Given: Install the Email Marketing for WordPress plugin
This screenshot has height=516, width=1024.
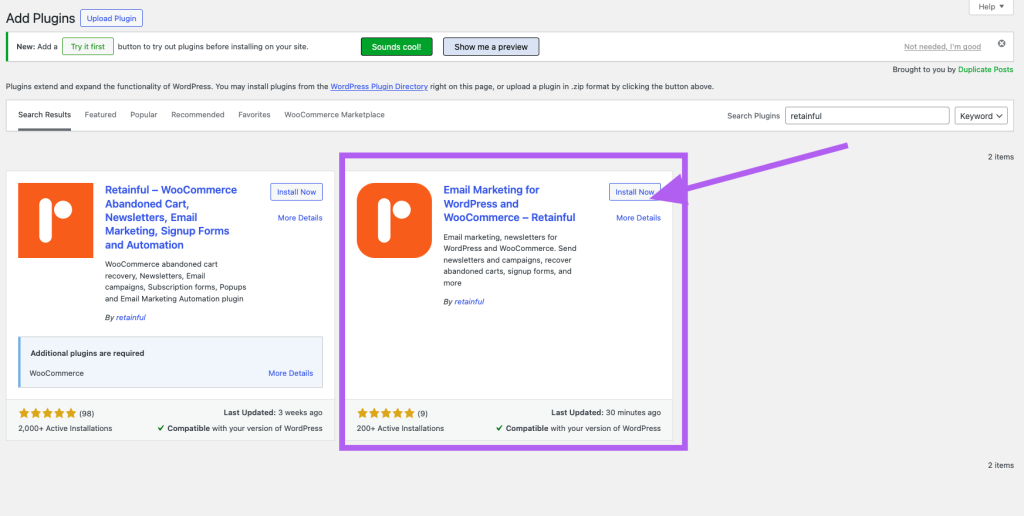Looking at the screenshot, I should click(x=634, y=192).
